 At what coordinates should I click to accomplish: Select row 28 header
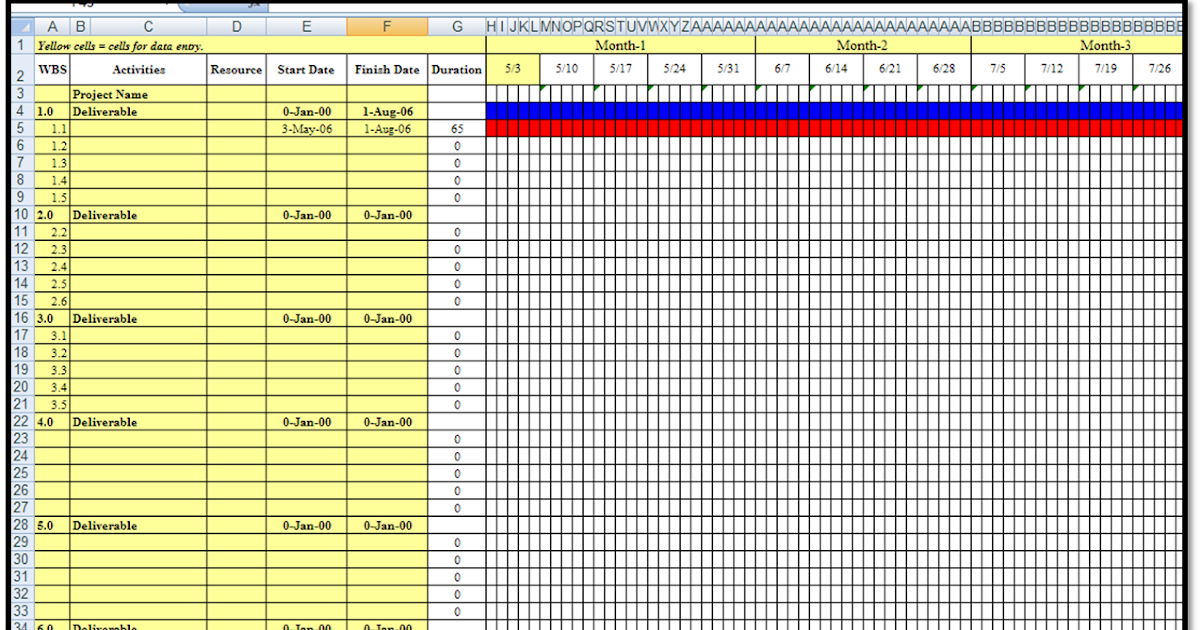(x=21, y=525)
